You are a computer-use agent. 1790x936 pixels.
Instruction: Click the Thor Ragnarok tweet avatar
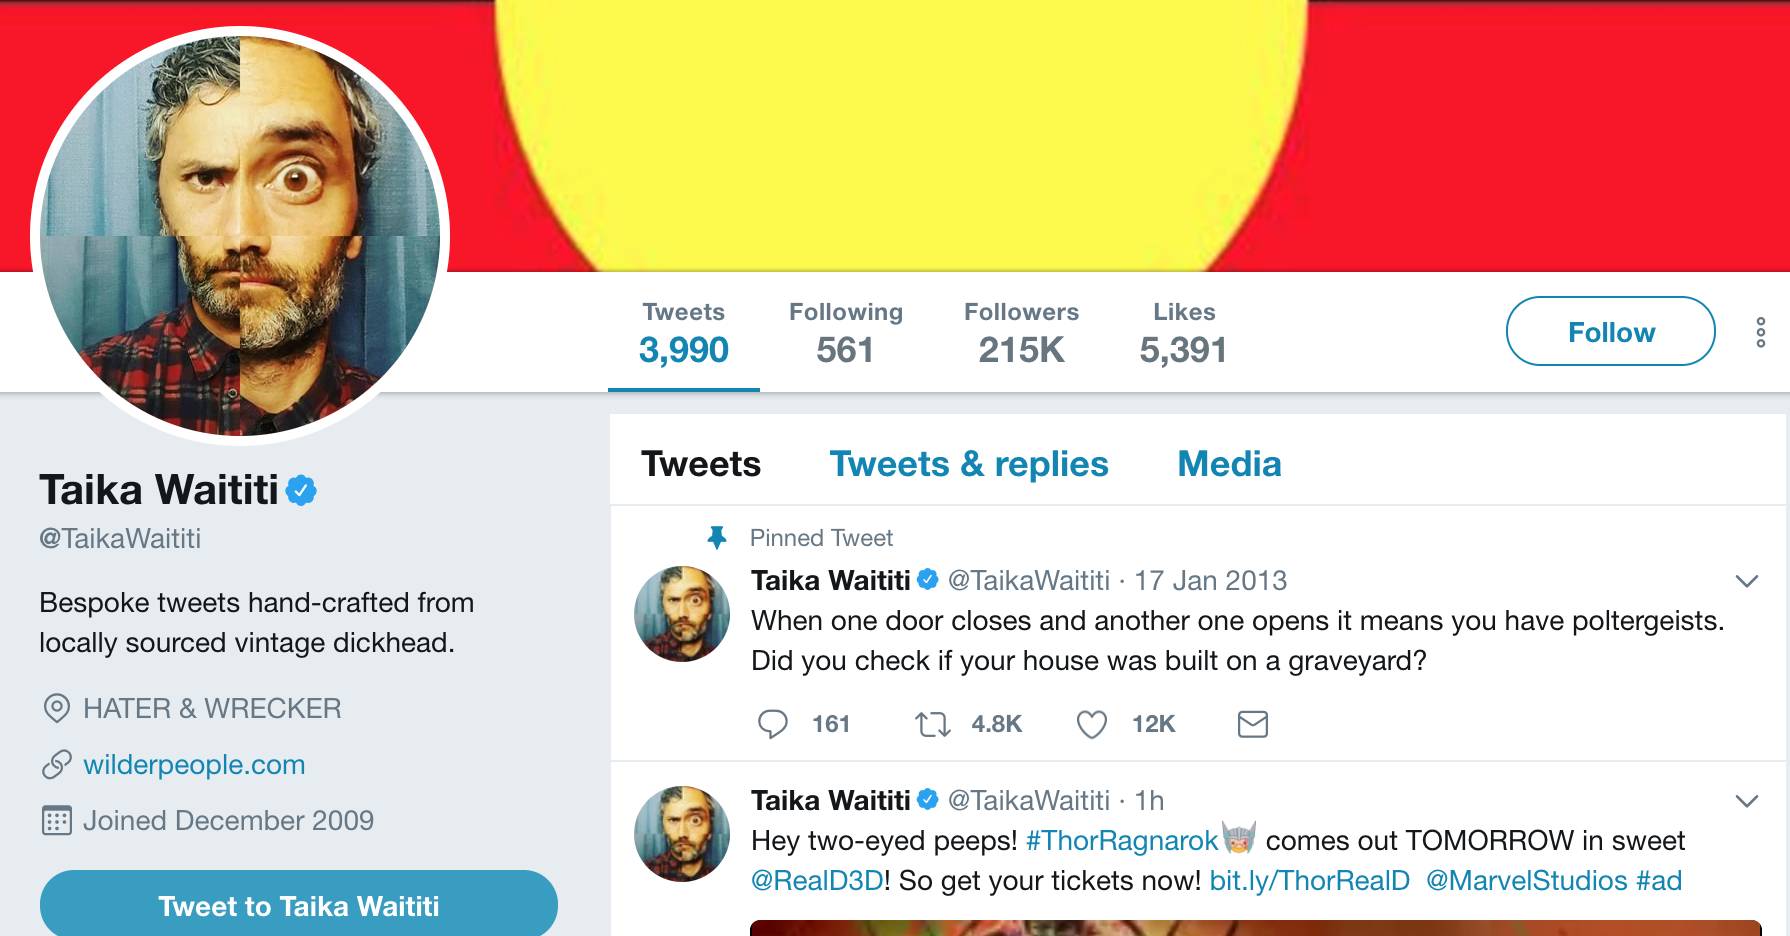coord(682,833)
